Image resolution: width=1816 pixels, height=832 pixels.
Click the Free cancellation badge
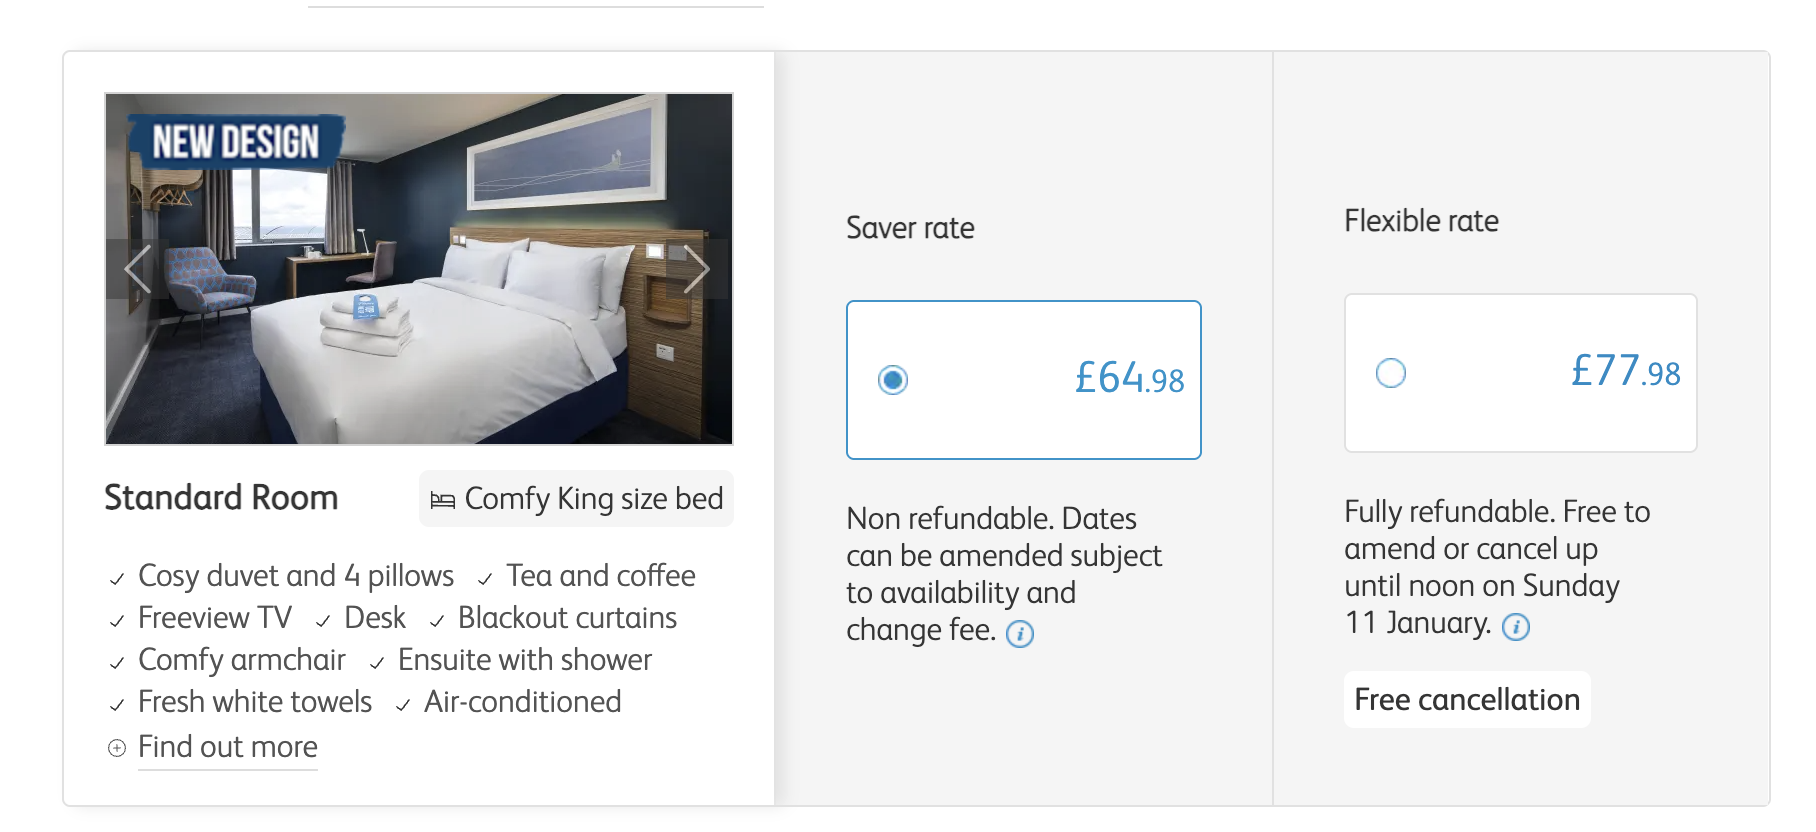(x=1466, y=700)
